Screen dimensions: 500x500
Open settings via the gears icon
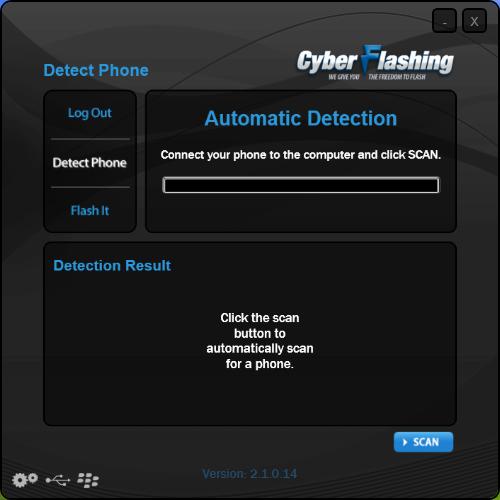[25, 480]
